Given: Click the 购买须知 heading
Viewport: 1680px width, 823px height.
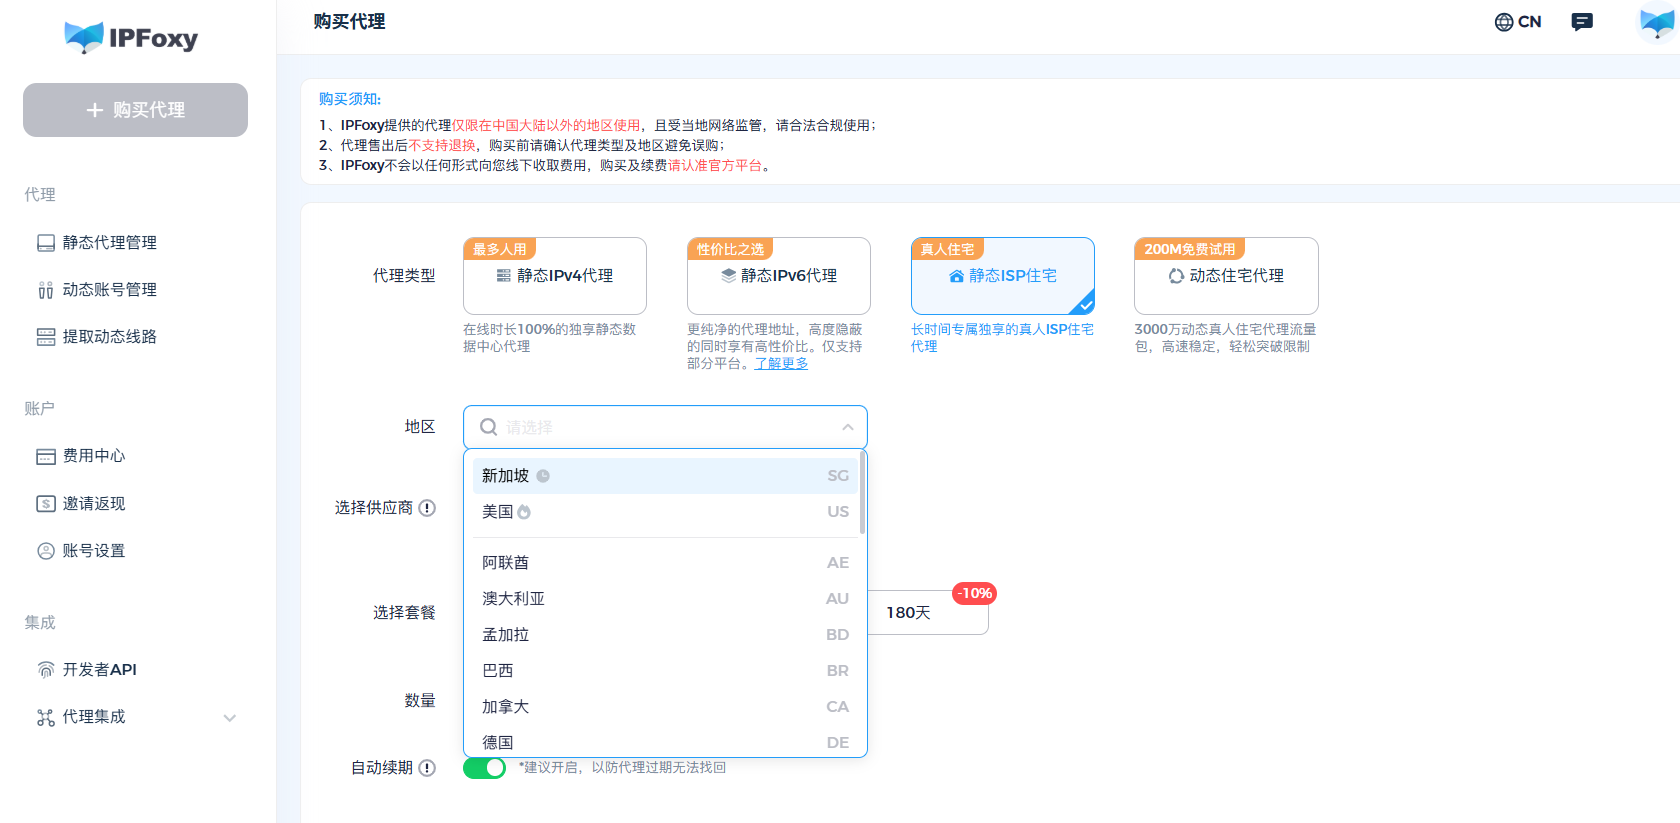Looking at the screenshot, I should [x=350, y=99].
